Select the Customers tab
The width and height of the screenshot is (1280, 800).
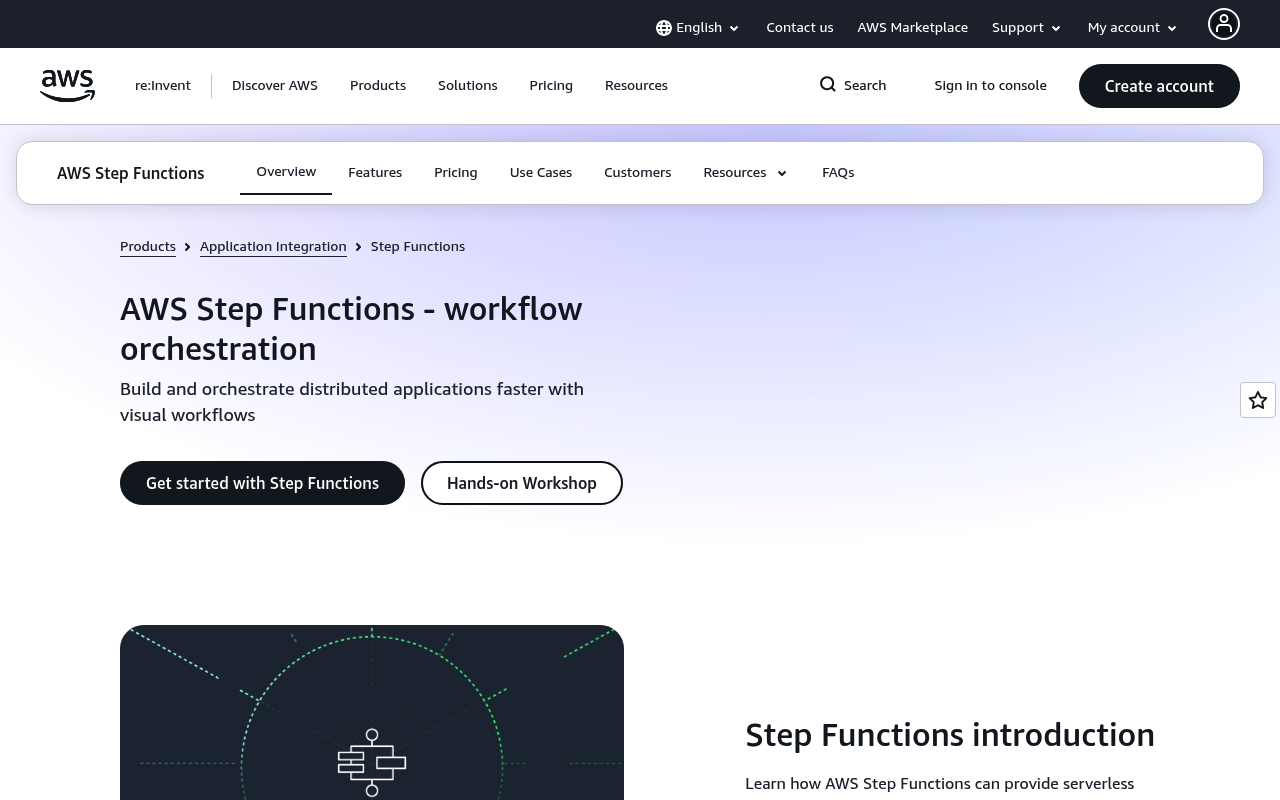(x=638, y=173)
